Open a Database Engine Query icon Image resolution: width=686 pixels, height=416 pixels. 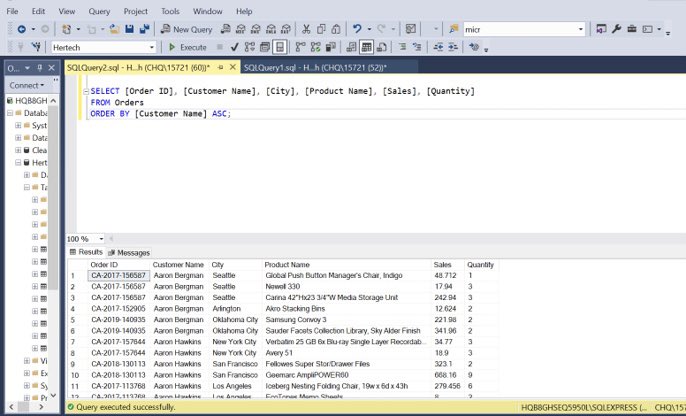click(225, 29)
